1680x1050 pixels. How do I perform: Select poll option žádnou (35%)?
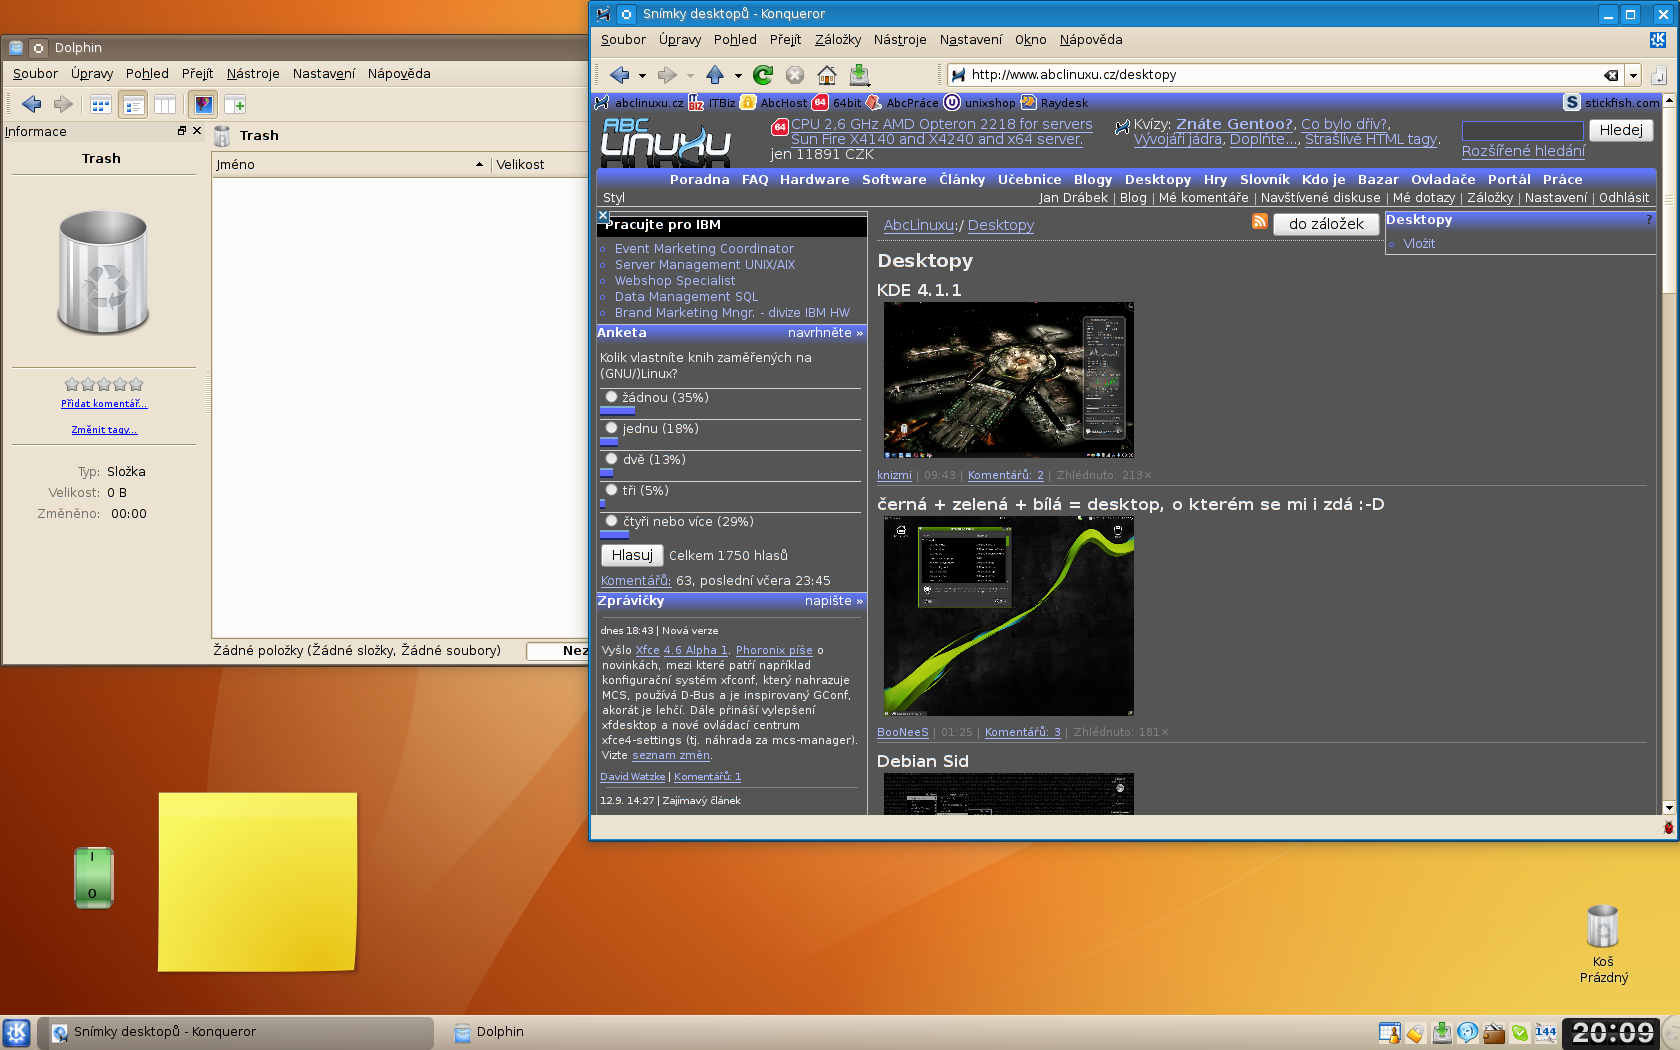611,397
